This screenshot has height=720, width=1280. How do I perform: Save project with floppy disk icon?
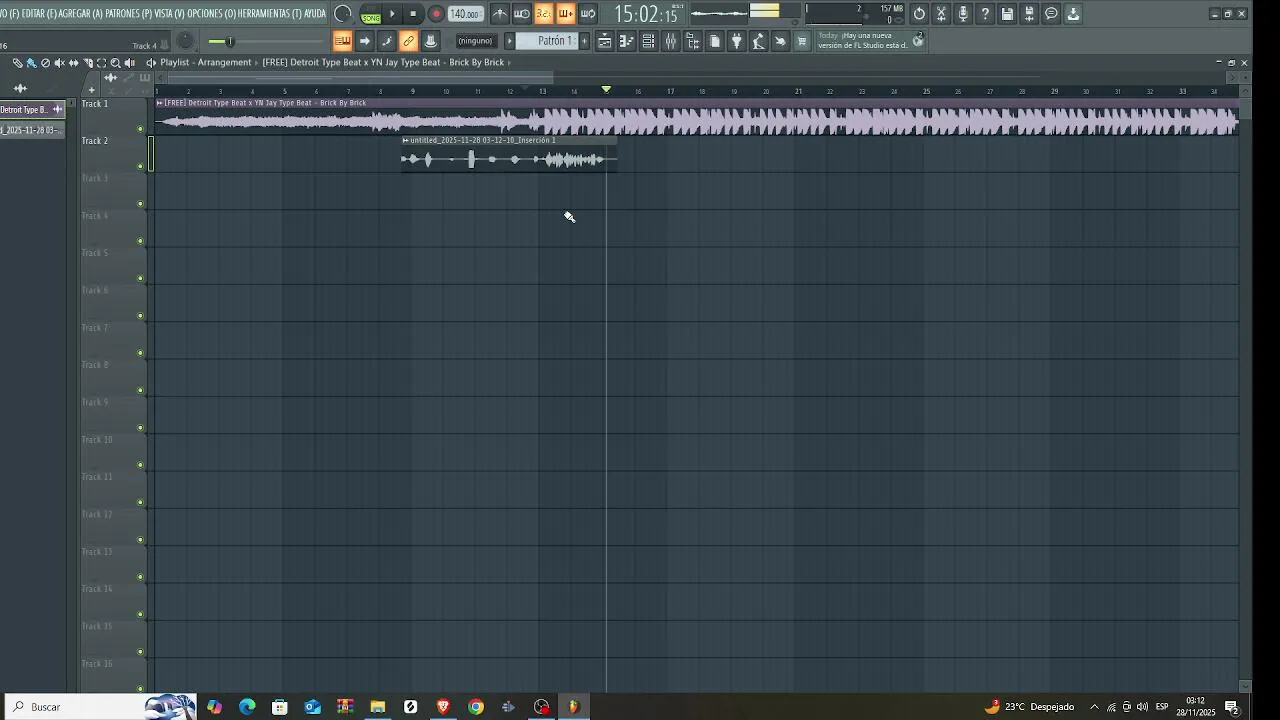click(x=1007, y=14)
